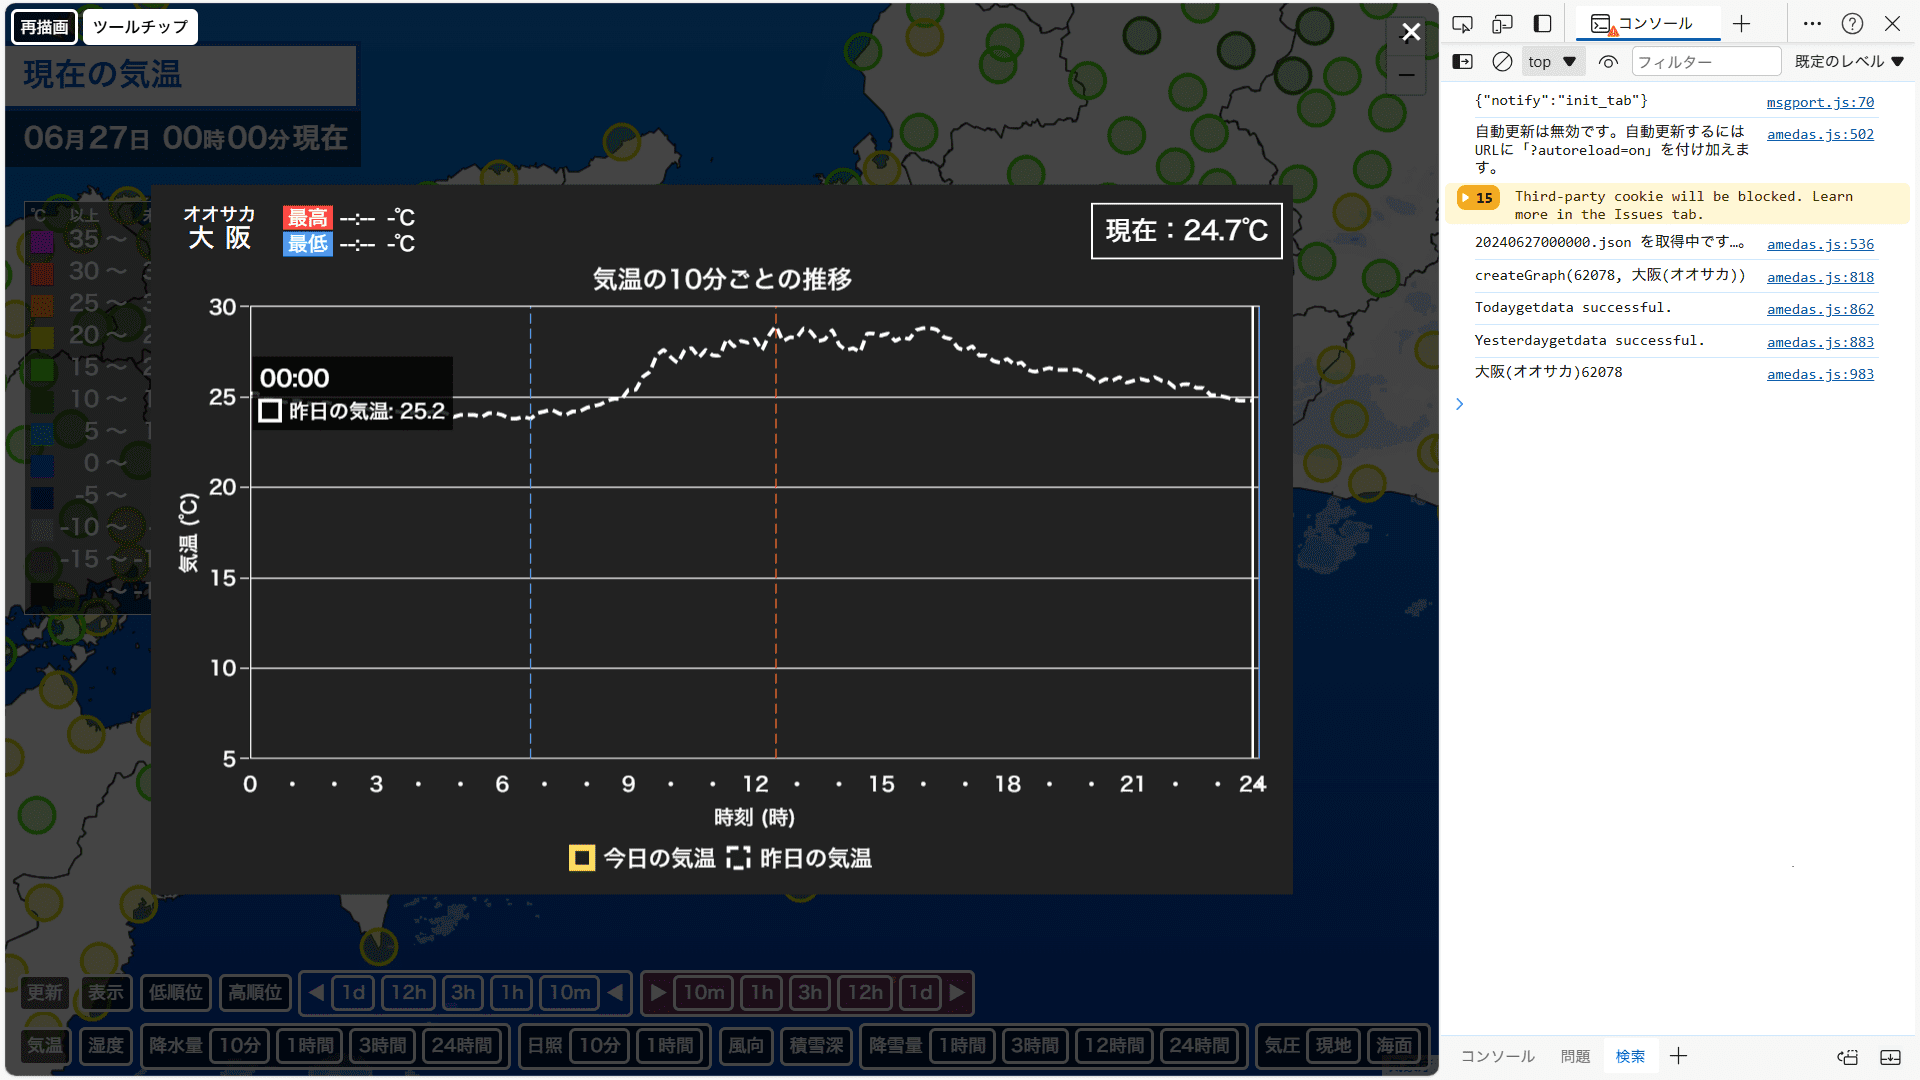Select the ツールチップ tab
Screen dimensions: 1920x1080
pyautogui.click(x=140, y=27)
